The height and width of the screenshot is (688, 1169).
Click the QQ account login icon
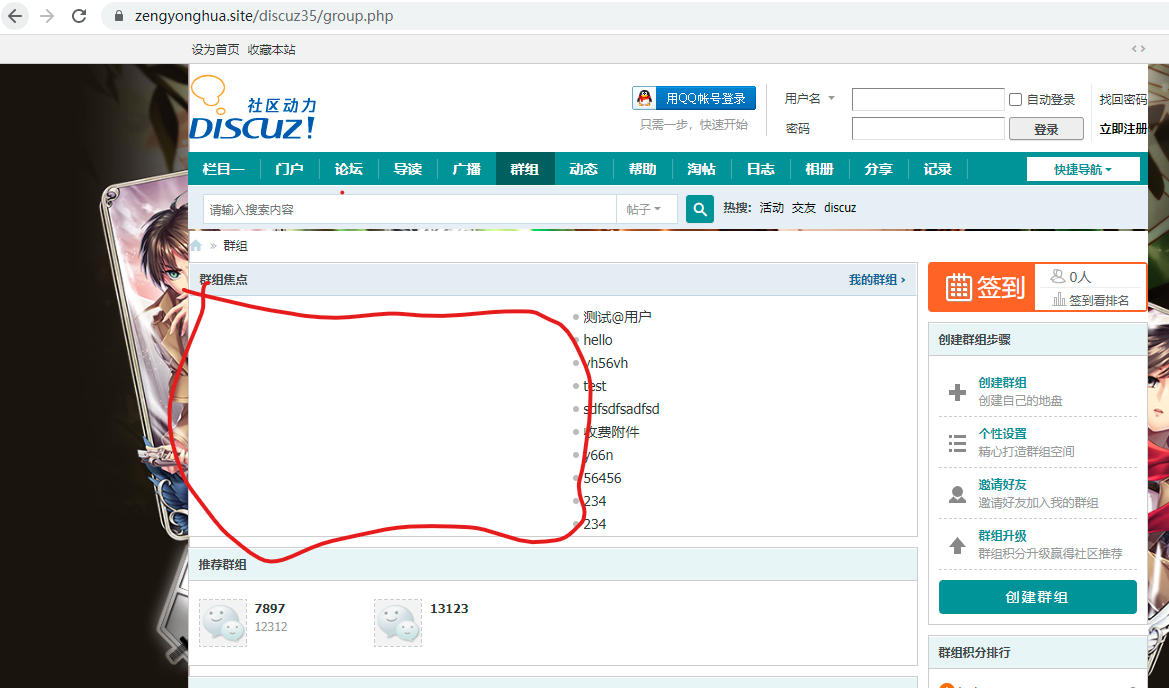(645, 98)
